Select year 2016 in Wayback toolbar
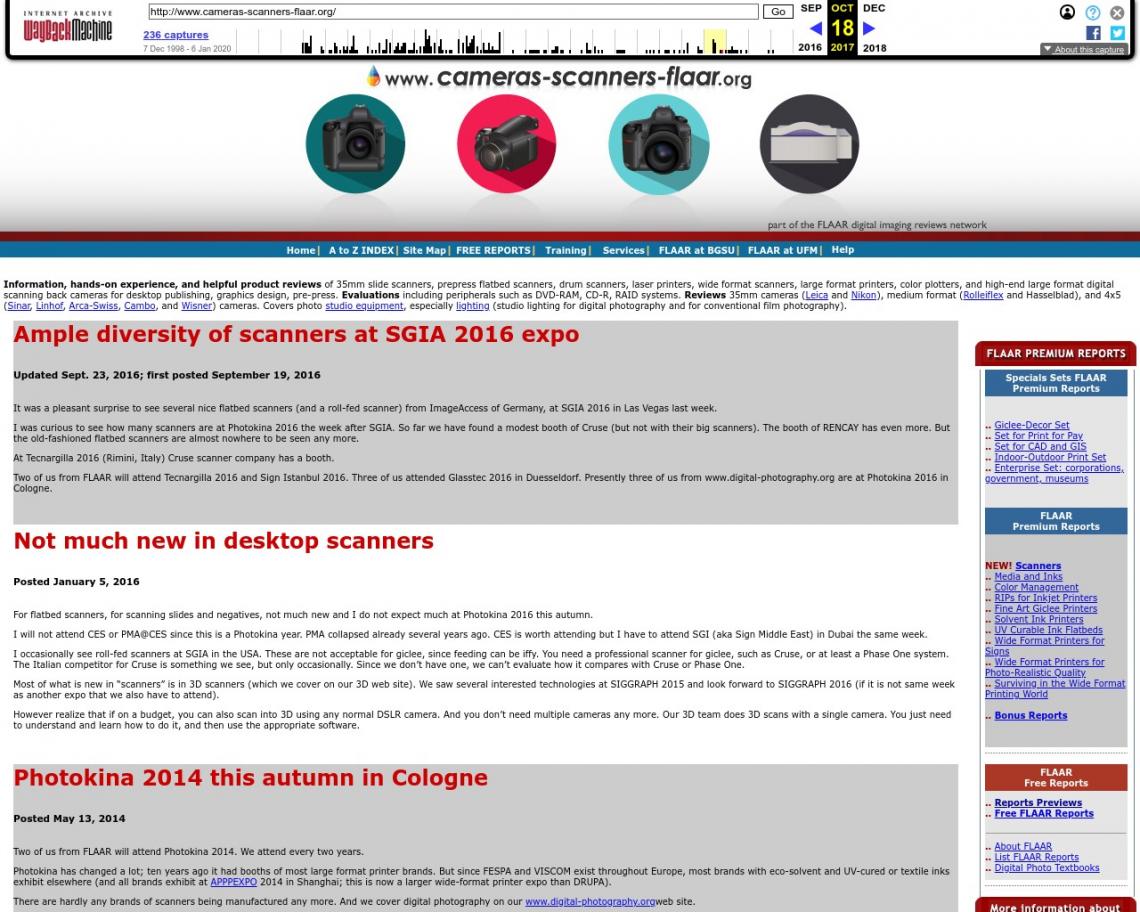Image resolution: width=1140 pixels, height=912 pixels. [x=810, y=48]
